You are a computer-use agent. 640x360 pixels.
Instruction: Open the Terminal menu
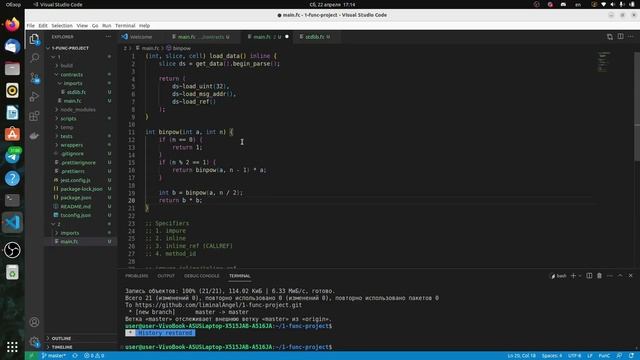coord(125,25)
